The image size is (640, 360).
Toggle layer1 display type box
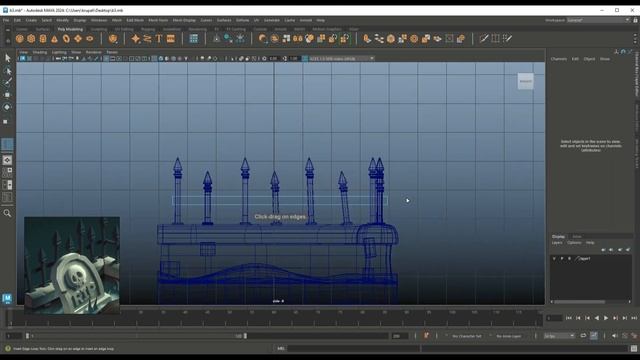click(570, 258)
